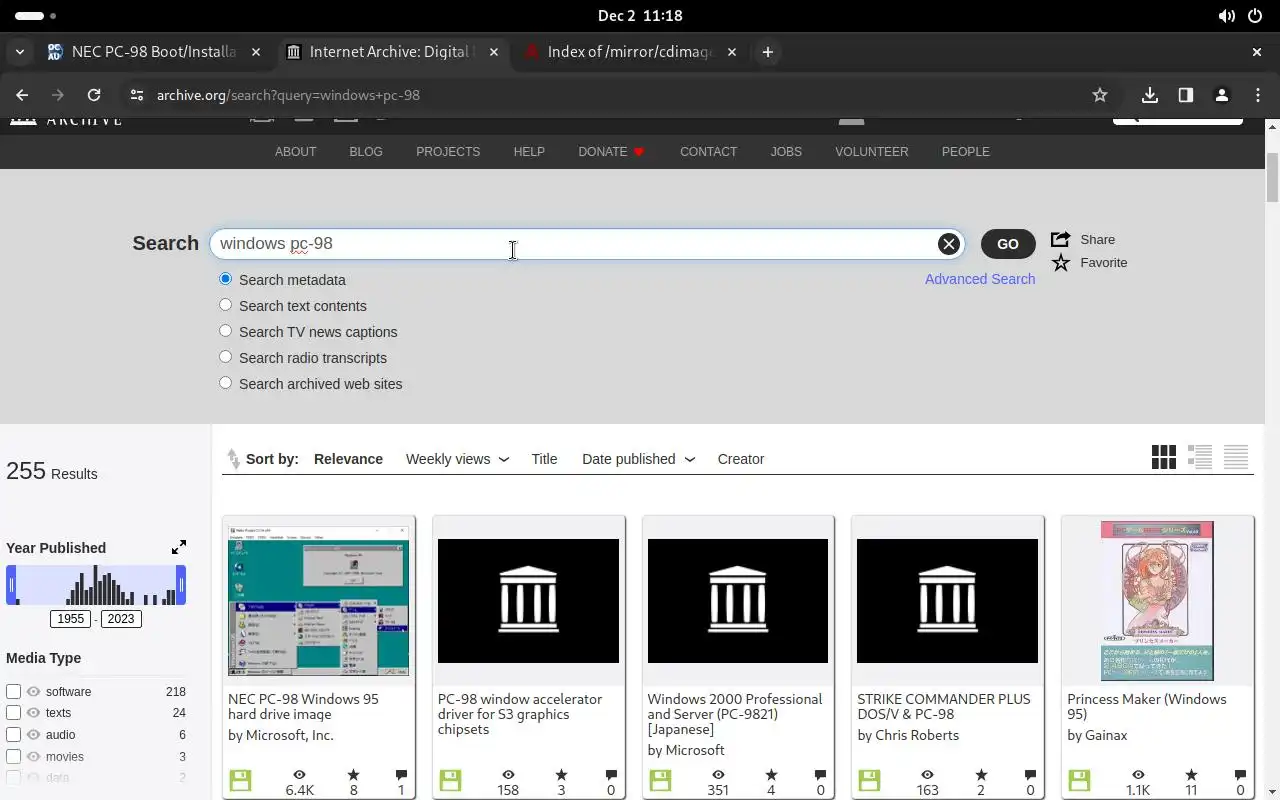This screenshot has height=800, width=1280.
Task: Open the browser profile icon
Action: [1221, 95]
